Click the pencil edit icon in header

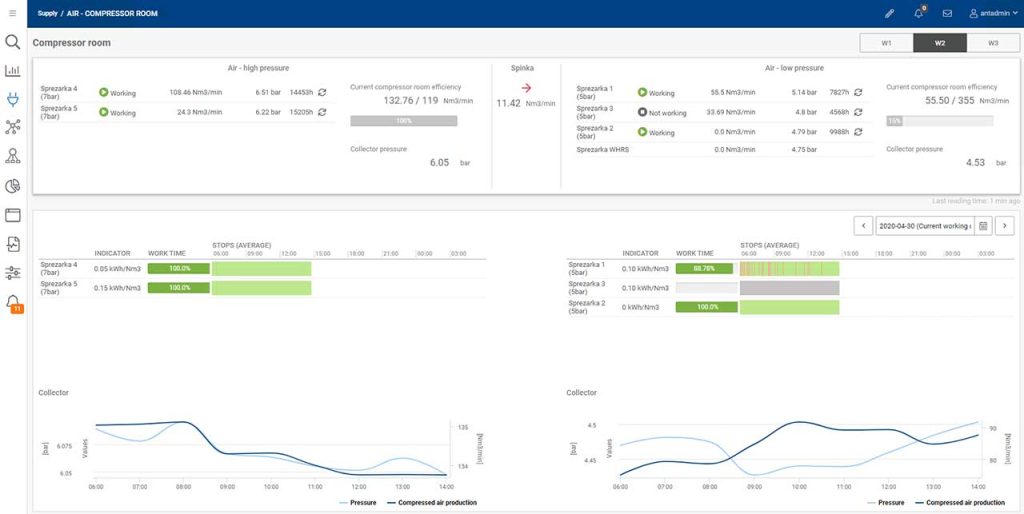point(889,13)
